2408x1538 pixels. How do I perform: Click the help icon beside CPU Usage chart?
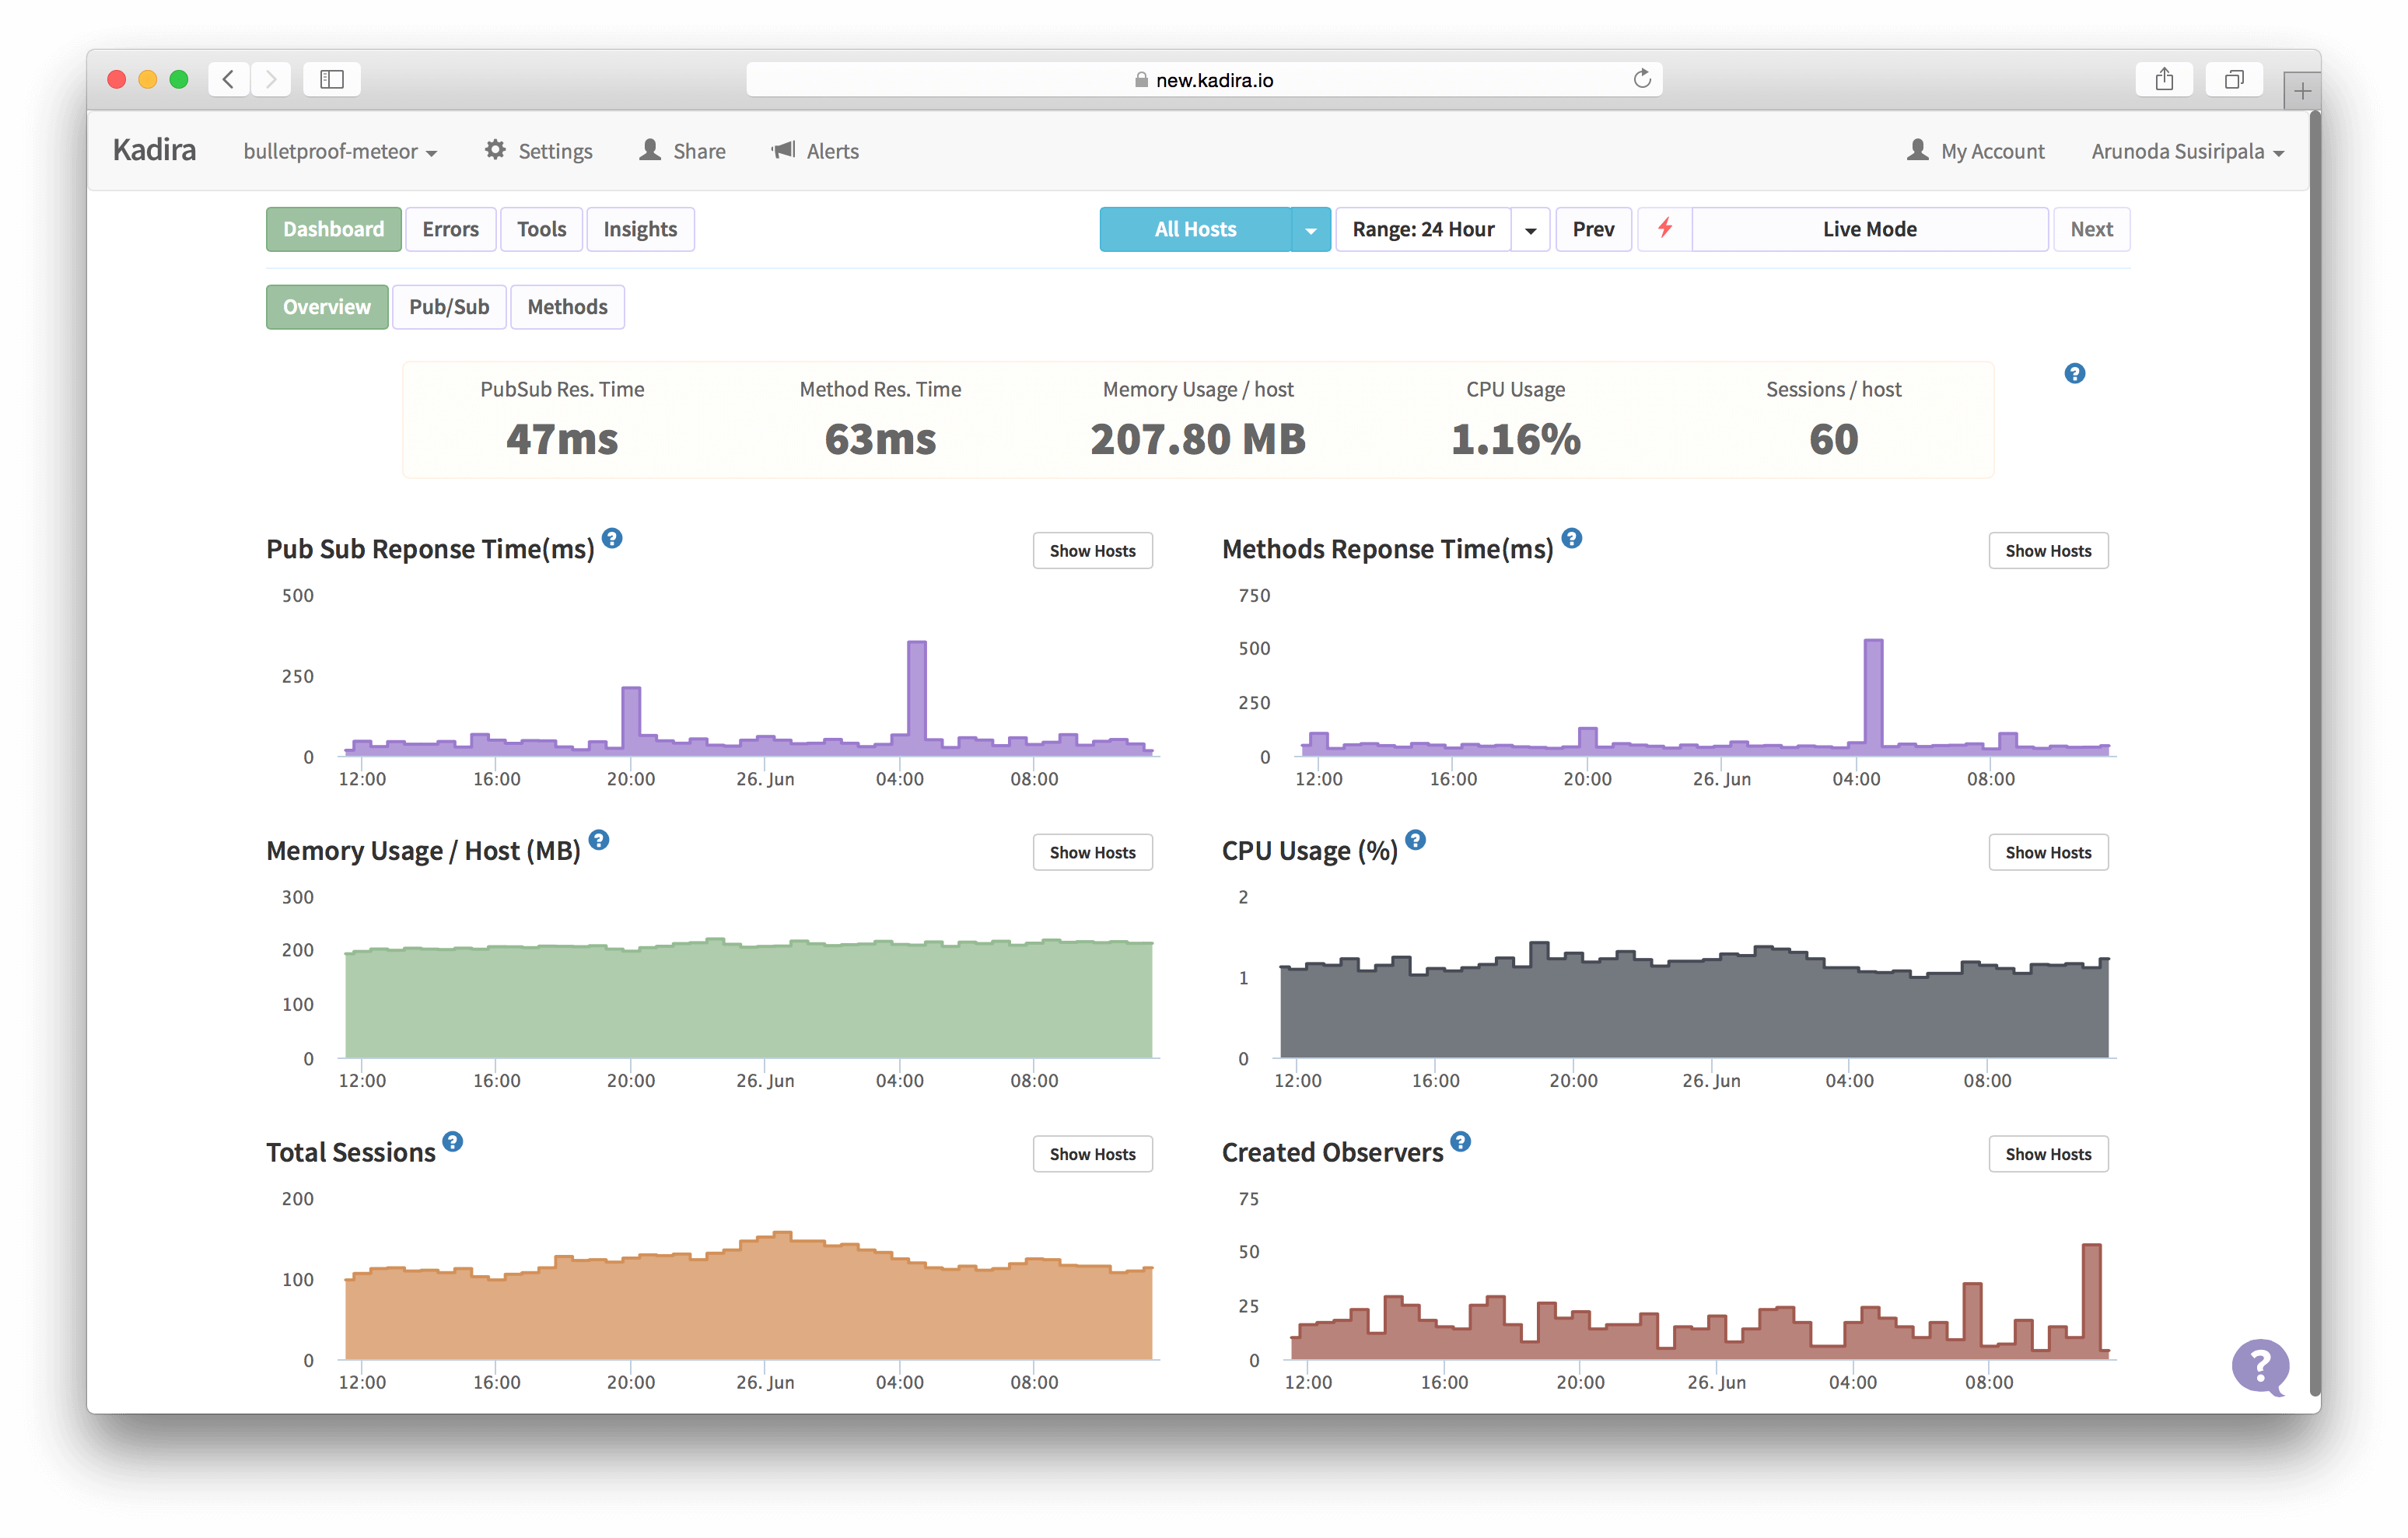1415,841
